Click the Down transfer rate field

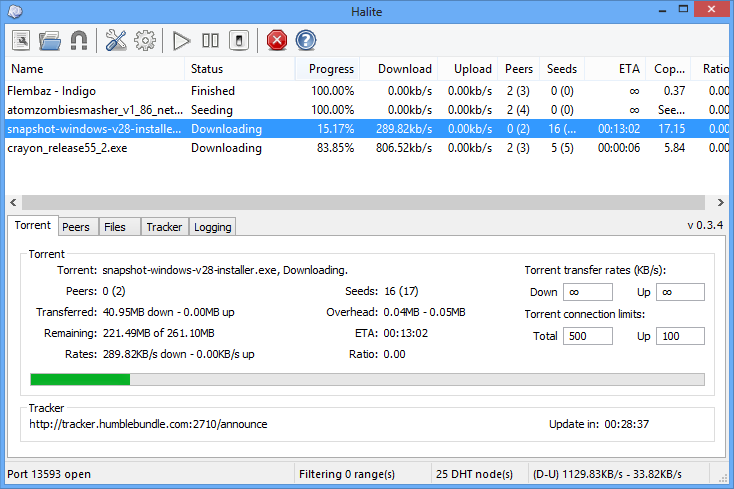click(587, 292)
